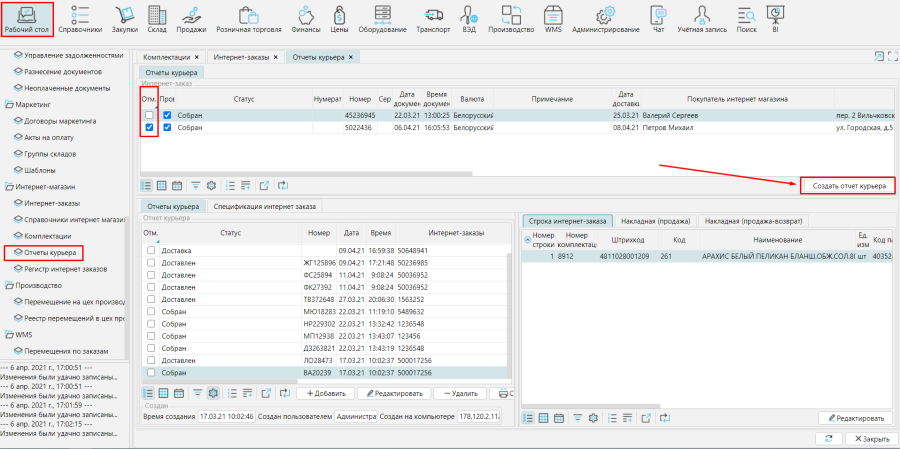This screenshot has height=449, width=900.
Task: Open the BI analytics icon
Action: point(775,18)
